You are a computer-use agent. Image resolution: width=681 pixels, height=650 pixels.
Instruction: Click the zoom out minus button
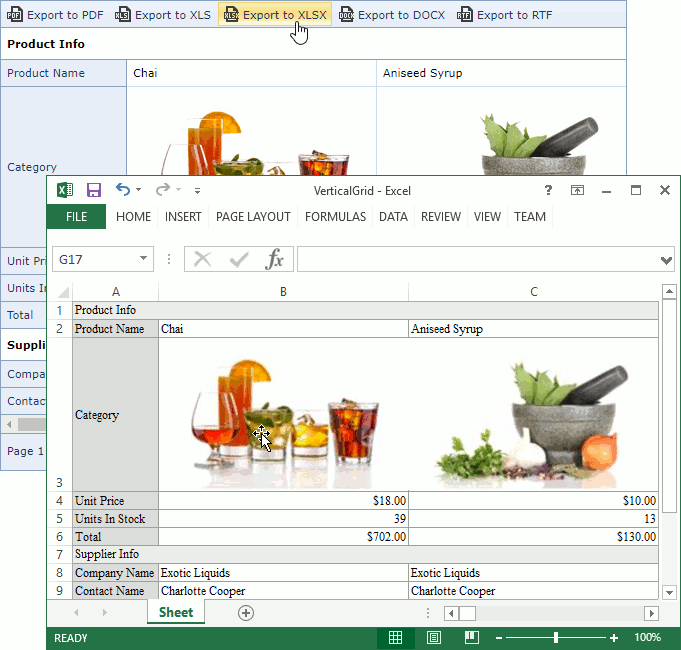coord(499,638)
